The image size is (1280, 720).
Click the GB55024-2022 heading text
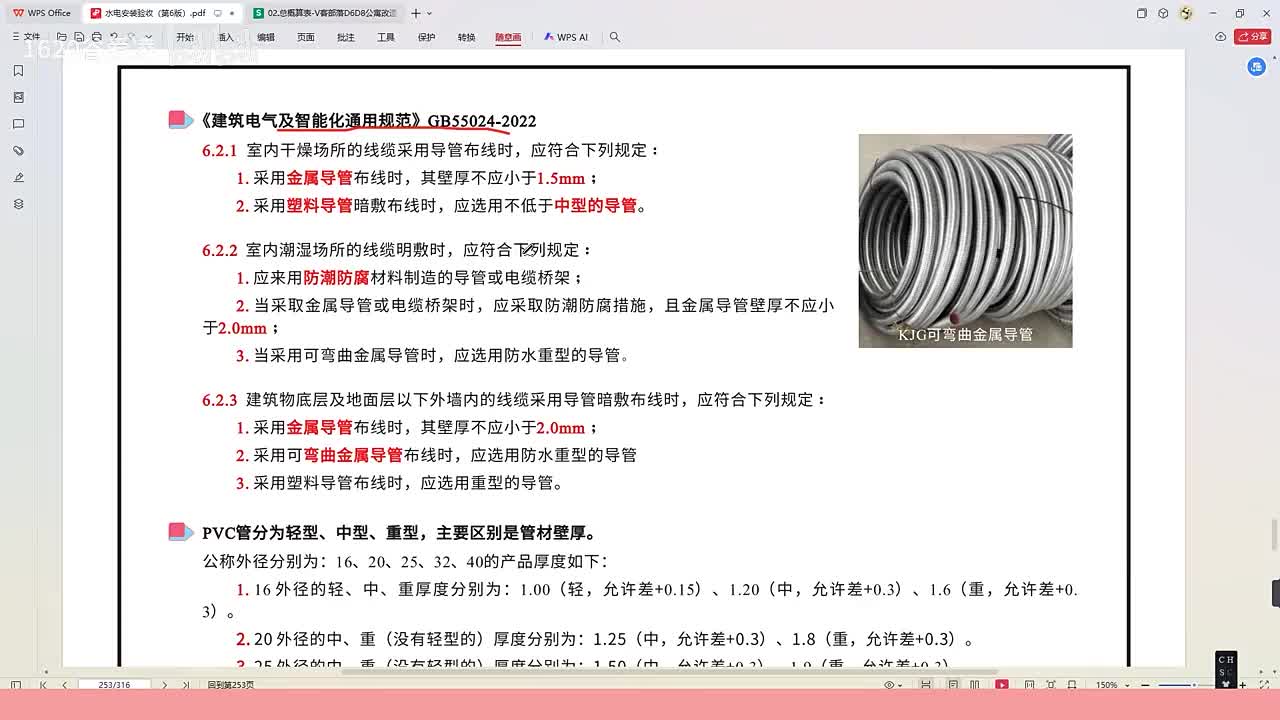[482, 121]
